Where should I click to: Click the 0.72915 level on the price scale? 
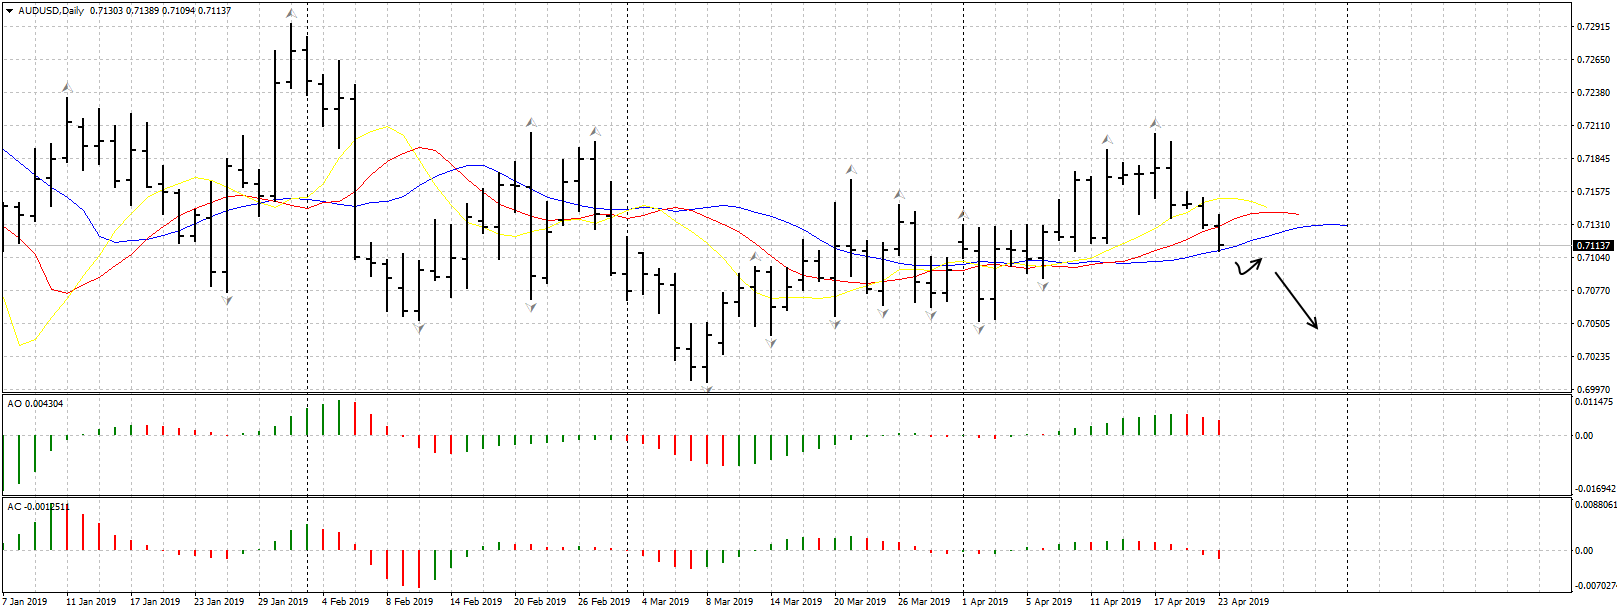(x=1593, y=27)
